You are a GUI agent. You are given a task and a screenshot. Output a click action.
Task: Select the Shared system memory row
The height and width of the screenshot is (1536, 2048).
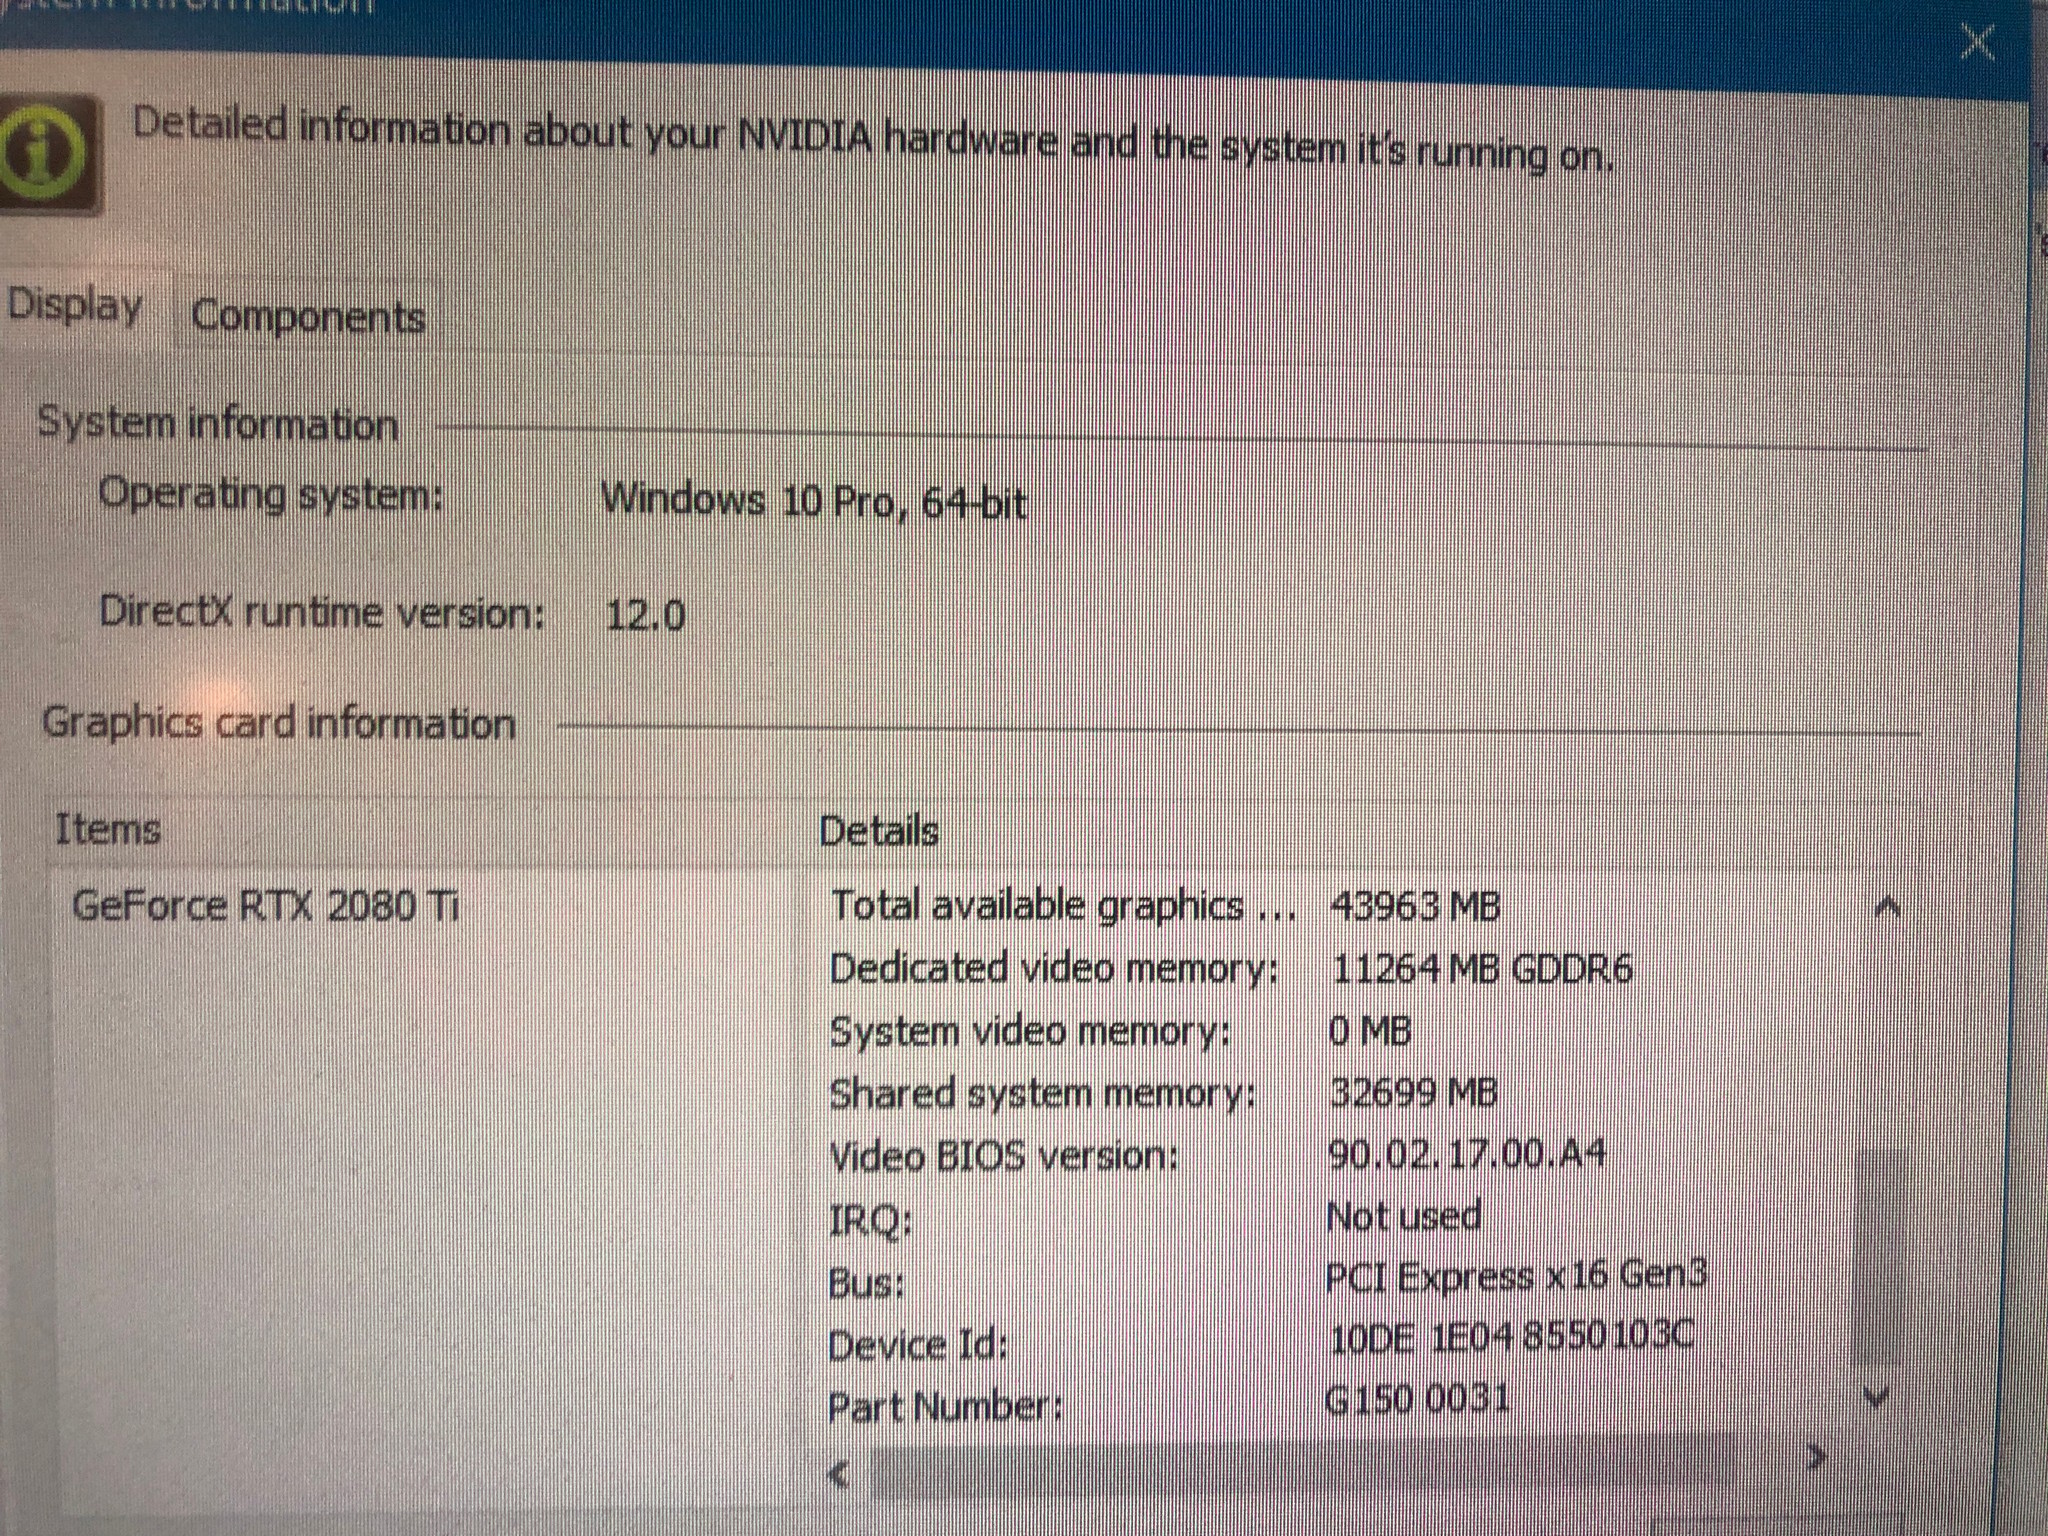(1163, 1093)
